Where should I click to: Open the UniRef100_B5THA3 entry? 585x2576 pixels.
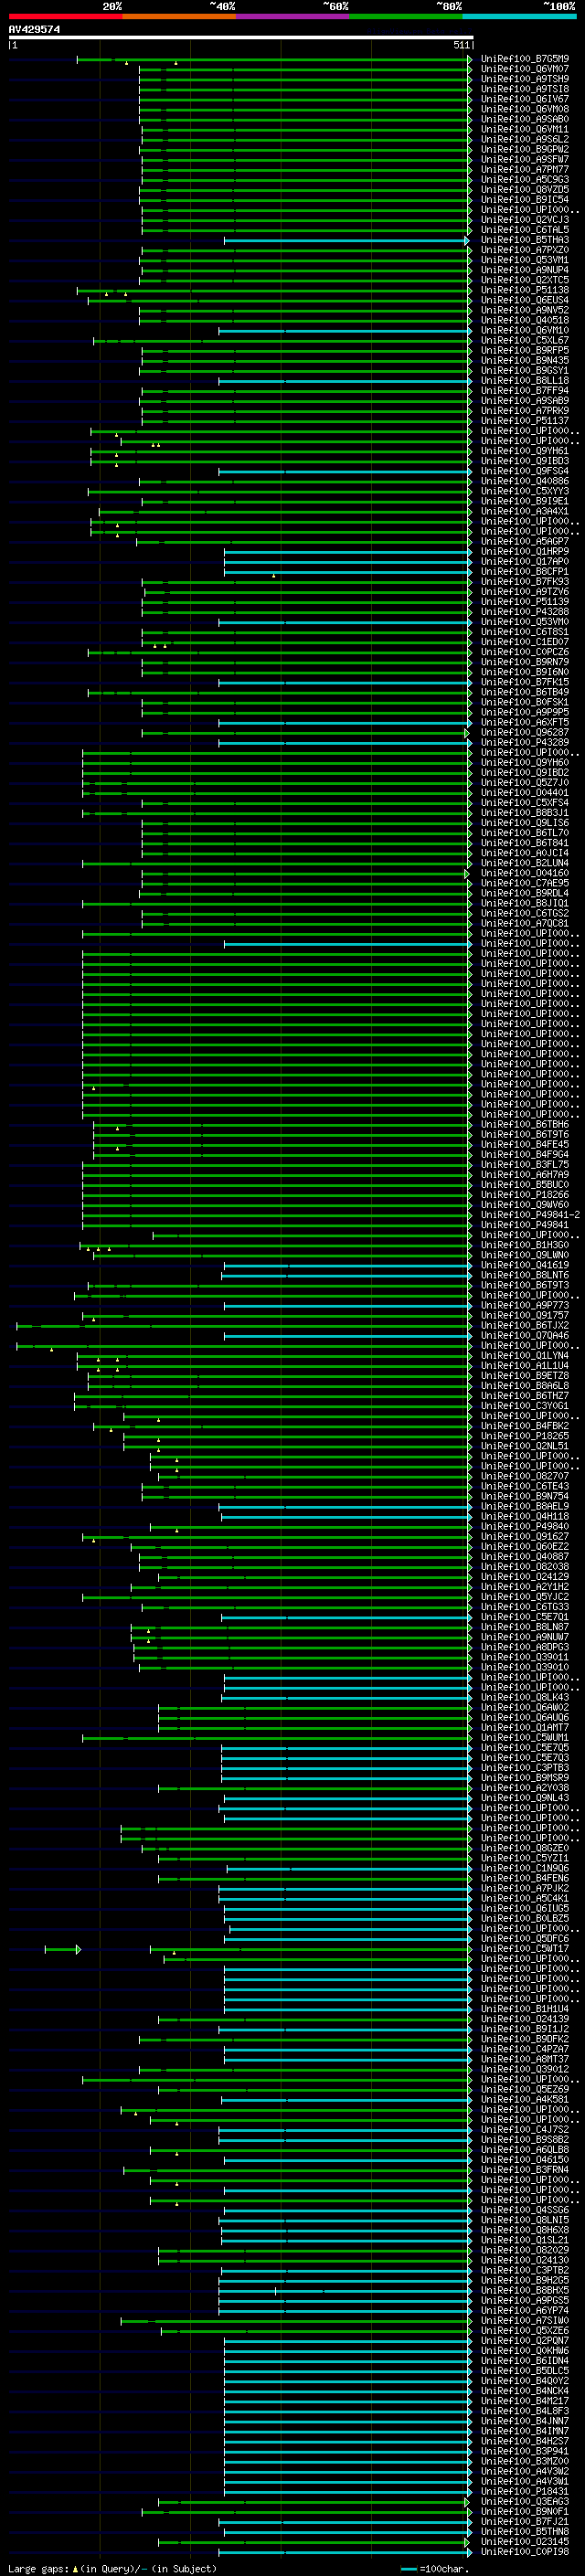pyautogui.click(x=525, y=240)
